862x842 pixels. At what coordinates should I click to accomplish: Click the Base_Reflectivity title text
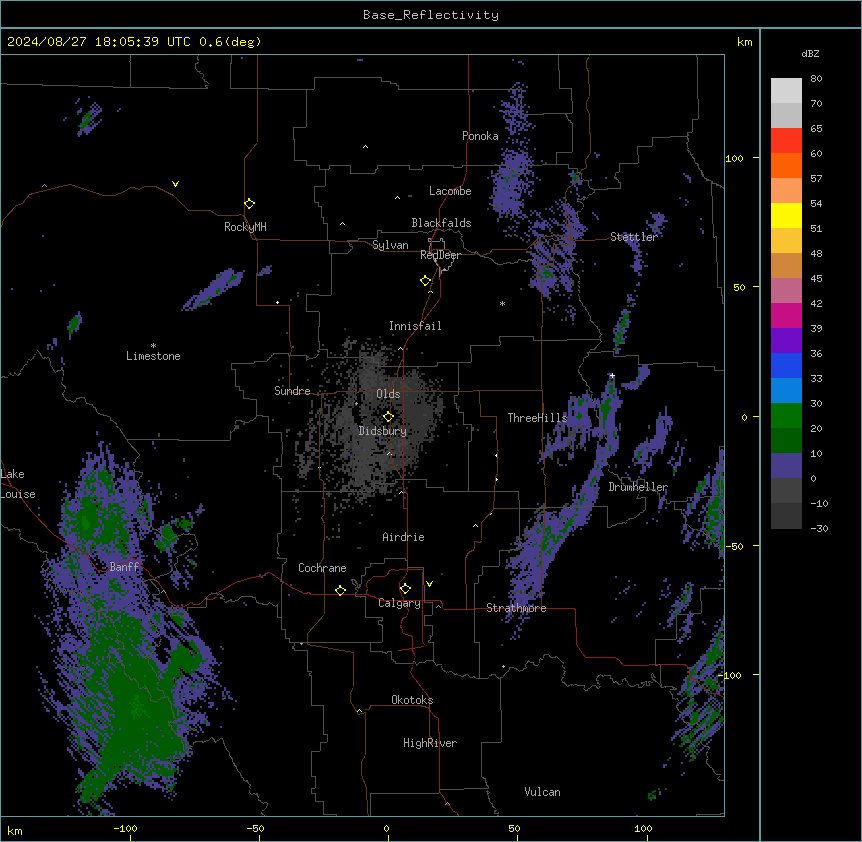pos(431,15)
